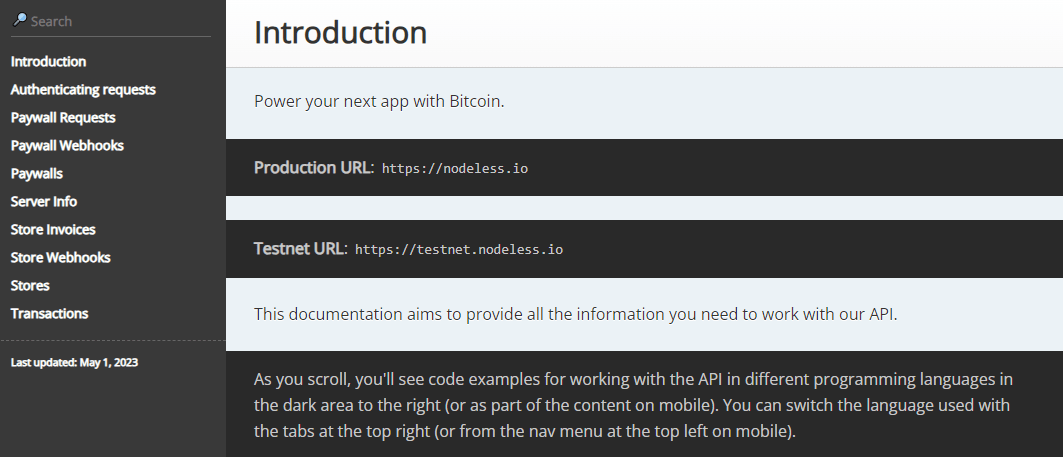
Task: Click the https://nodeless.io production URL
Action: (x=455, y=169)
